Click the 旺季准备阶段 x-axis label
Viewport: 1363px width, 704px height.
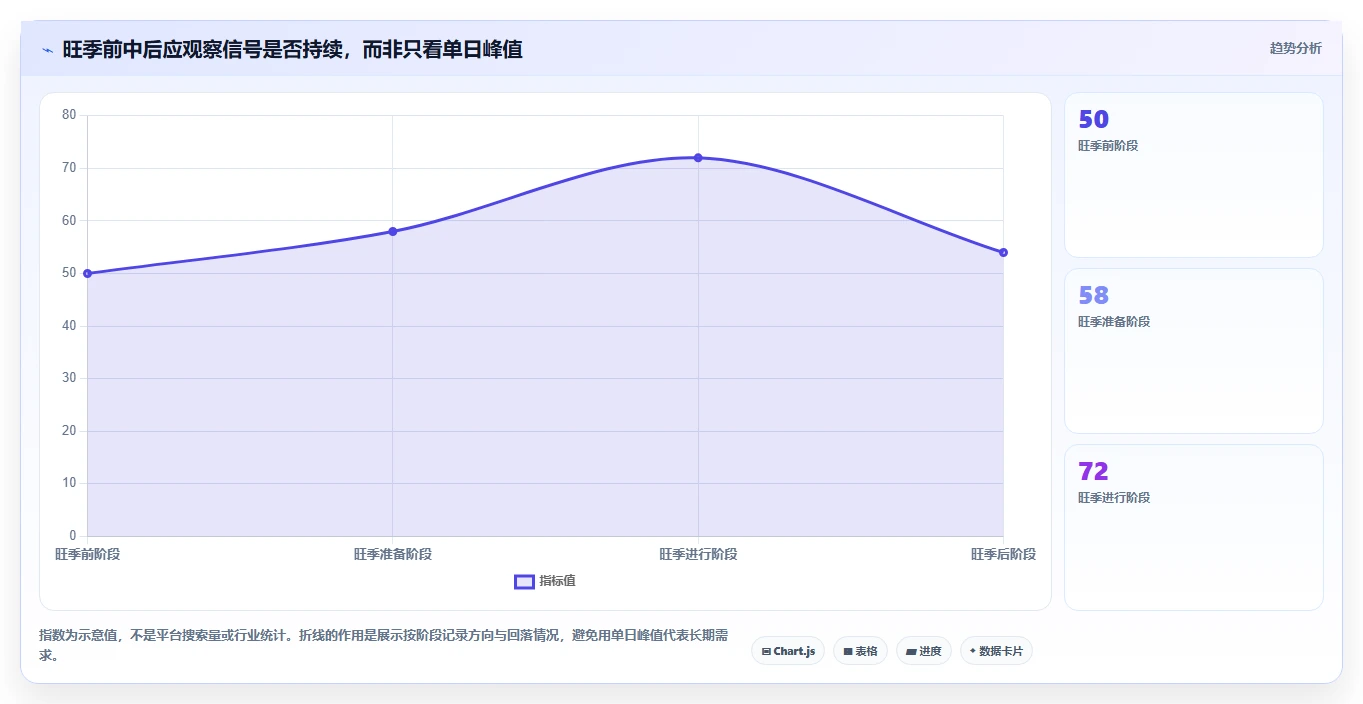point(393,554)
